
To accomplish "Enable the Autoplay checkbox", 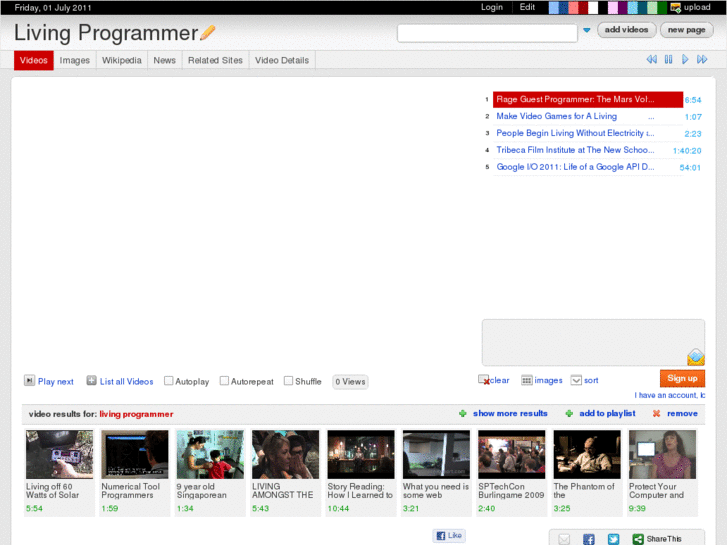I will point(169,381).
